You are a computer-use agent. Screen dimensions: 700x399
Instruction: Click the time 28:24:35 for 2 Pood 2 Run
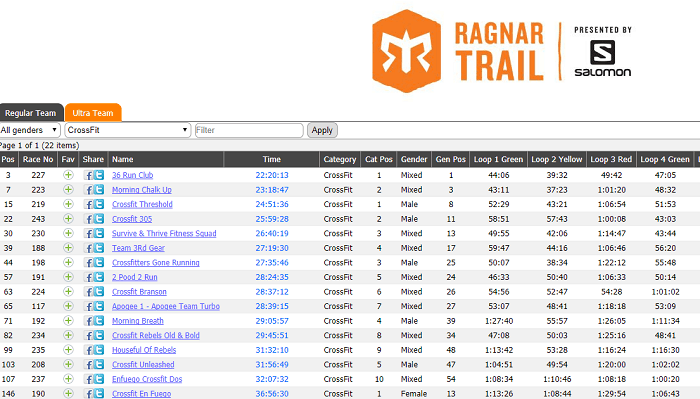[272, 277]
